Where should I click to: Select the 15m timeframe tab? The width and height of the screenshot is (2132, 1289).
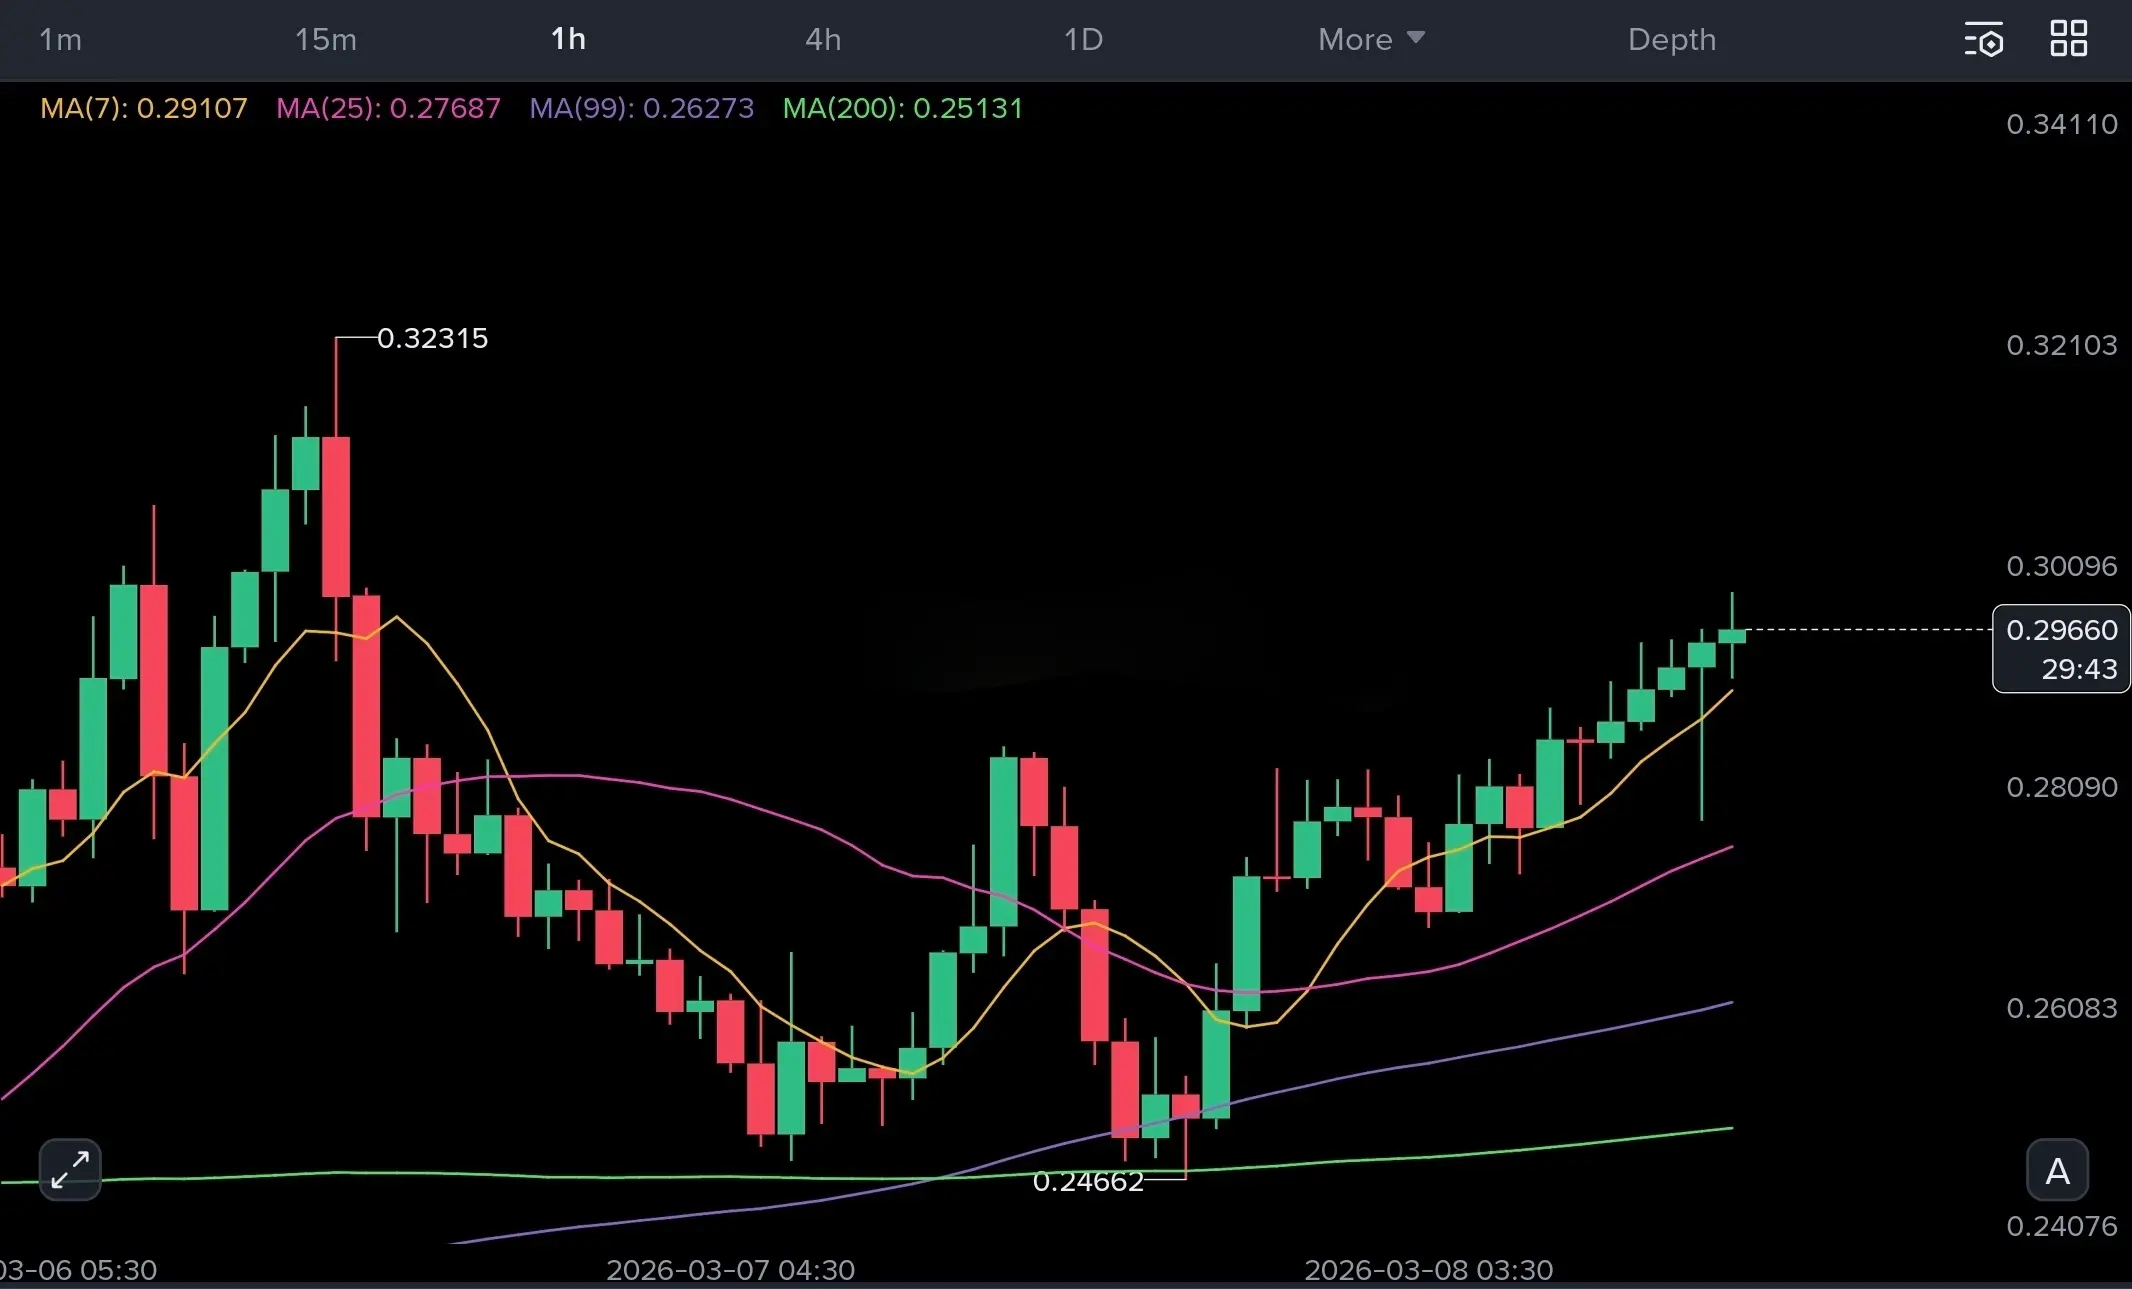(x=325, y=40)
